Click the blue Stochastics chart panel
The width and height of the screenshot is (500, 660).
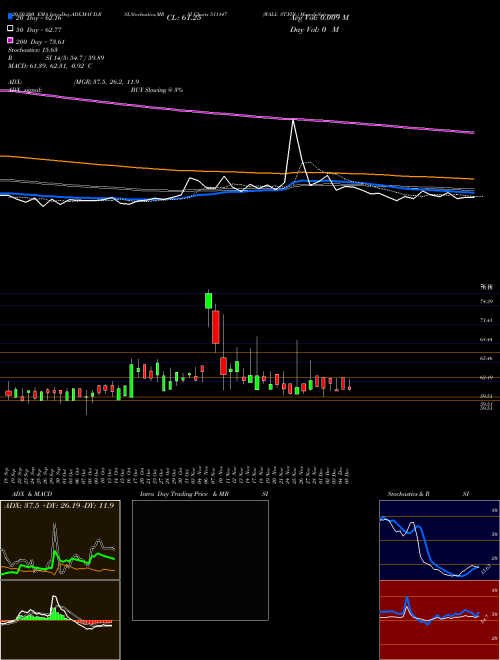tap(439, 540)
